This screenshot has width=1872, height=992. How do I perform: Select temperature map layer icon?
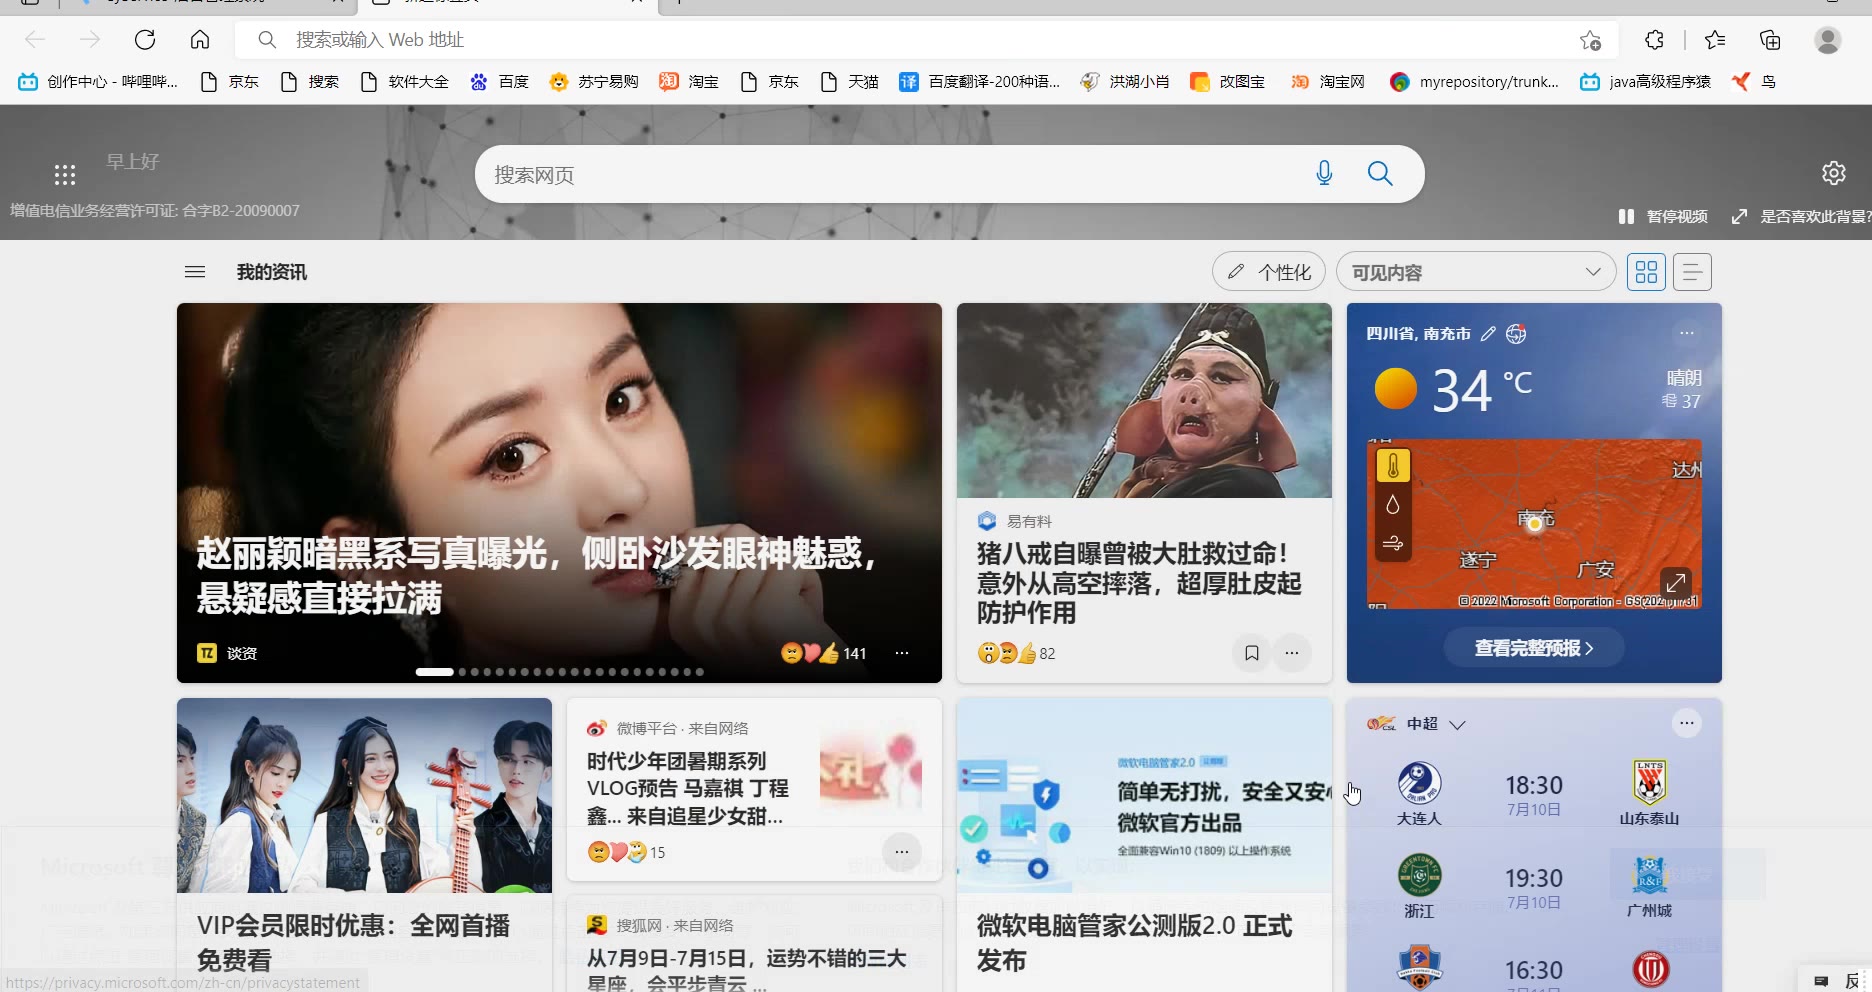[x=1393, y=466]
